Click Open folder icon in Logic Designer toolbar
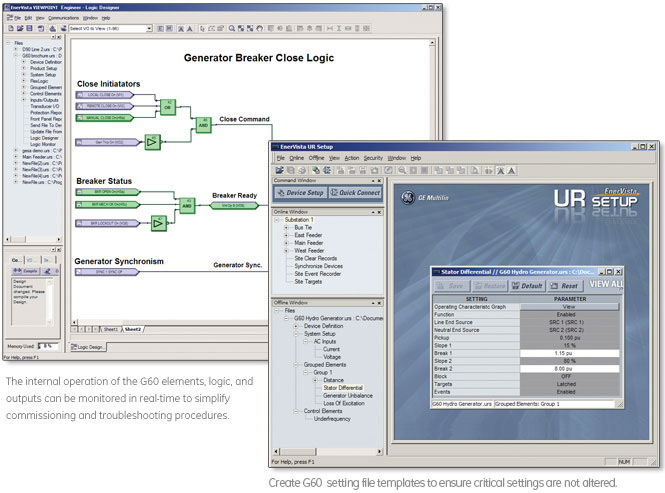This screenshot has height=493, width=665. tap(20, 28)
